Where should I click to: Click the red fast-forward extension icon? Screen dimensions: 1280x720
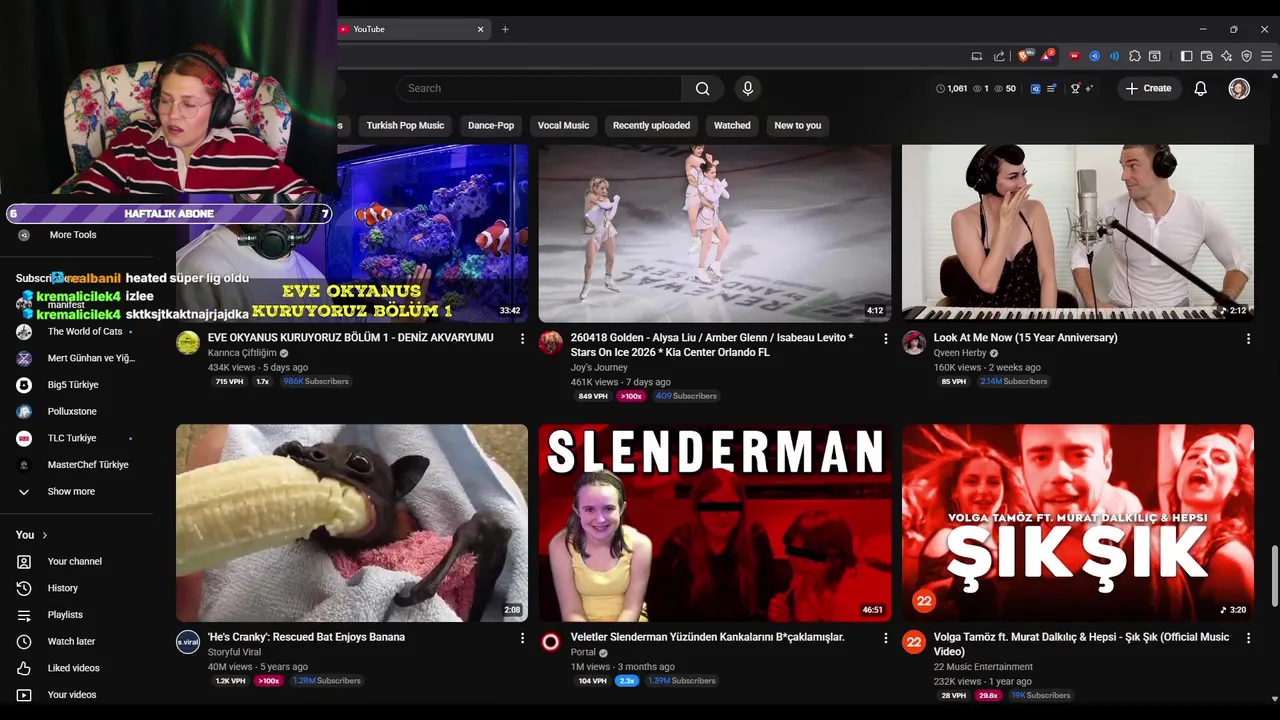[1075, 56]
